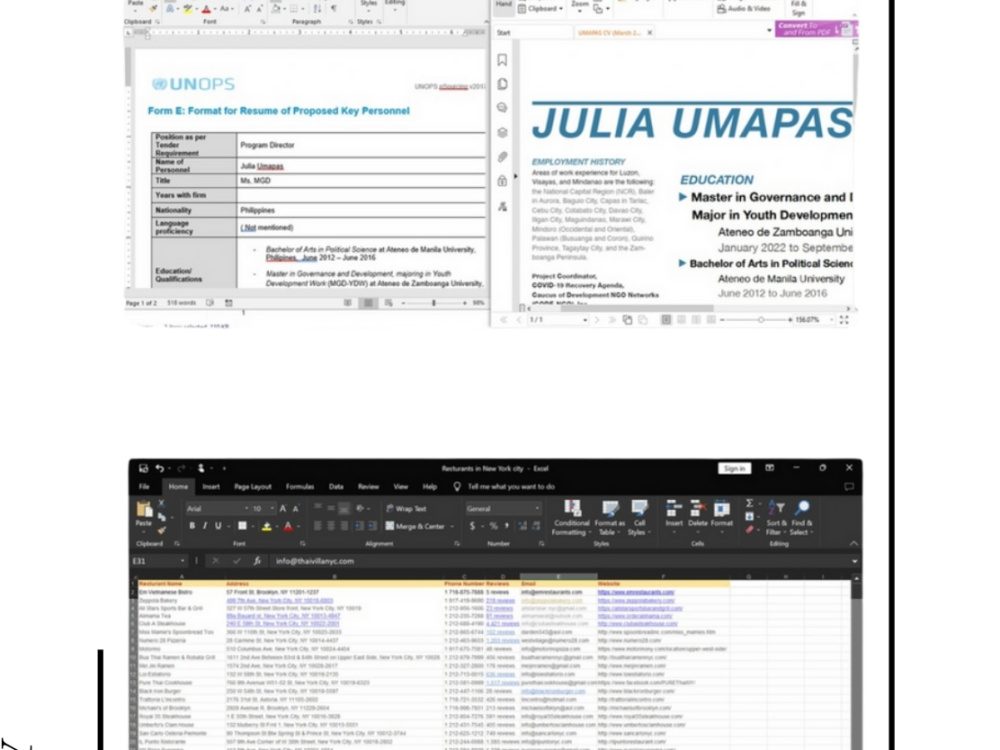Click the Cut scissors icon in Excel
Image resolution: width=1000 pixels, height=750 pixels.
[x=161, y=504]
